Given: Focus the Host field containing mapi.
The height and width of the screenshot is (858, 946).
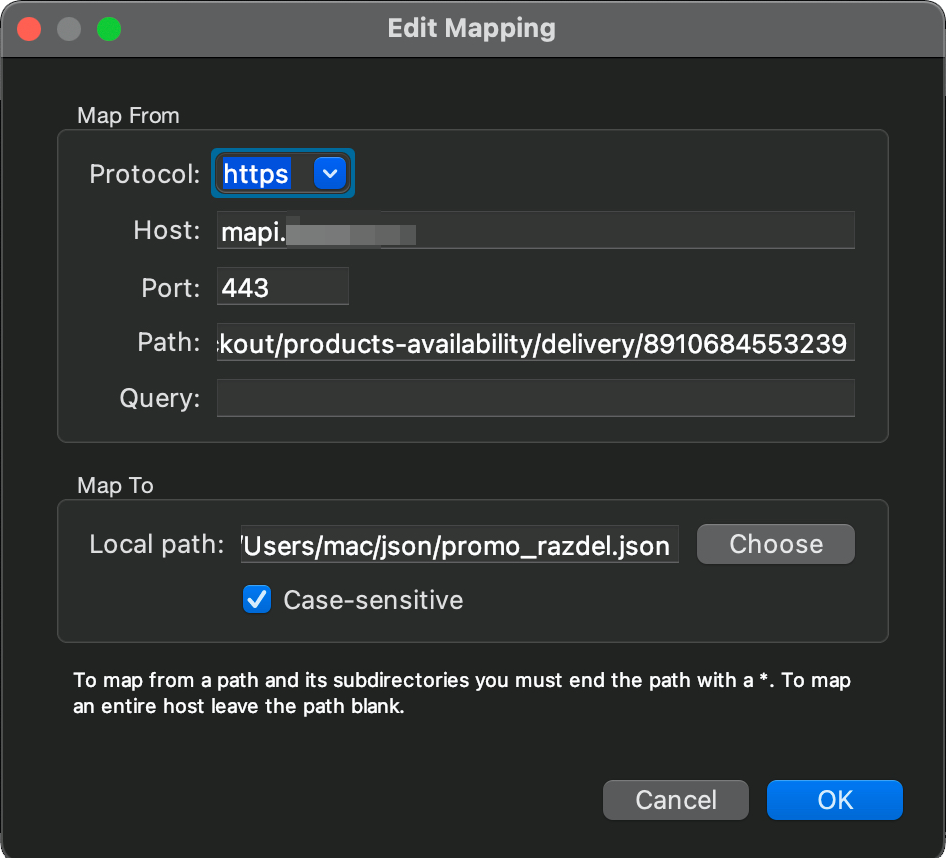Looking at the screenshot, I should (535, 230).
